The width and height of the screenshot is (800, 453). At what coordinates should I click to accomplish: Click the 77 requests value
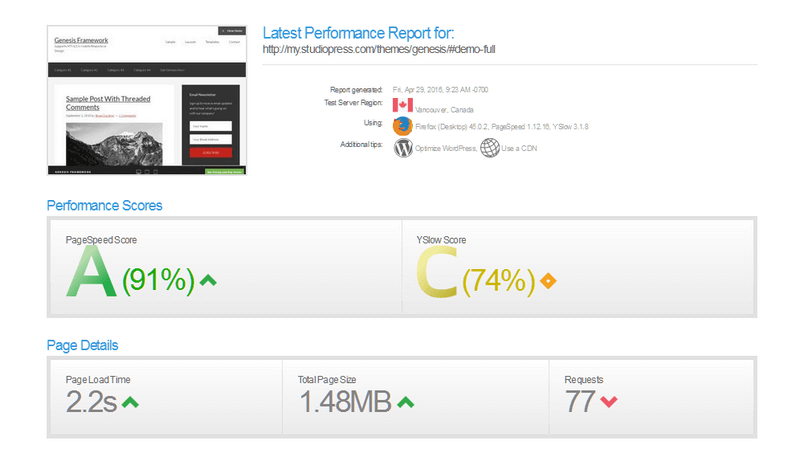580,401
